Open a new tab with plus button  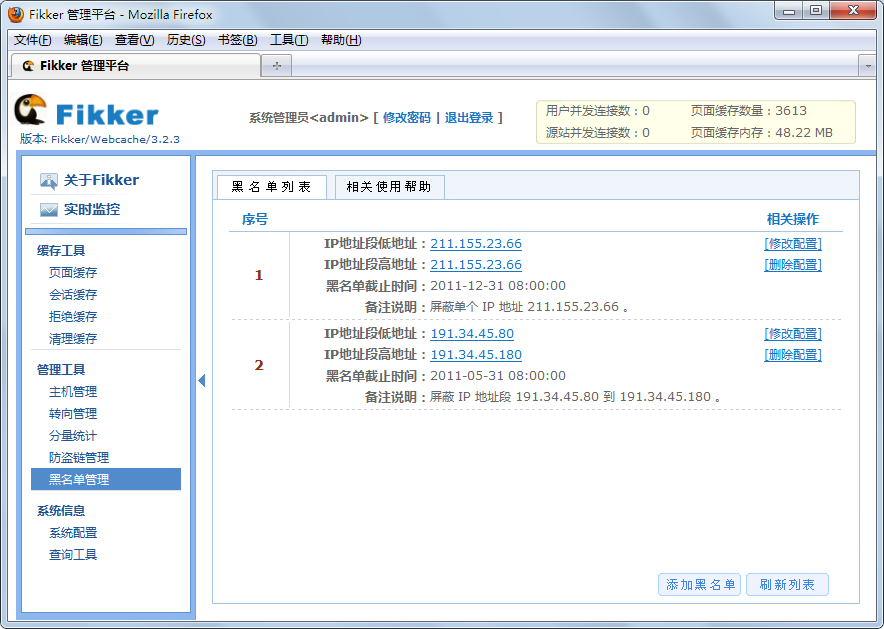click(277, 66)
